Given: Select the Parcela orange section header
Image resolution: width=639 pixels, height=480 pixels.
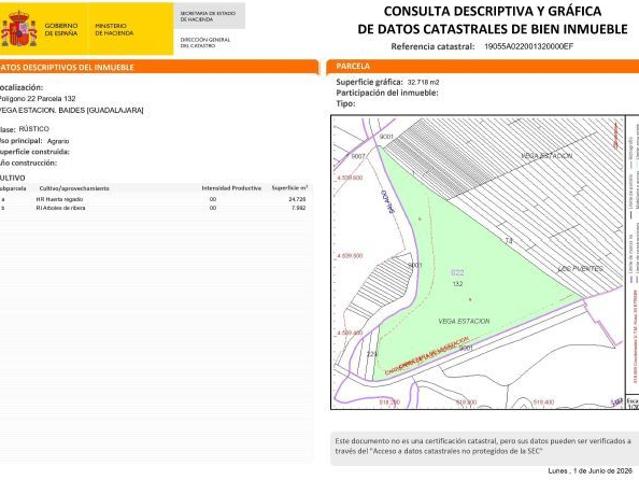Looking at the screenshot, I should click(x=483, y=66).
